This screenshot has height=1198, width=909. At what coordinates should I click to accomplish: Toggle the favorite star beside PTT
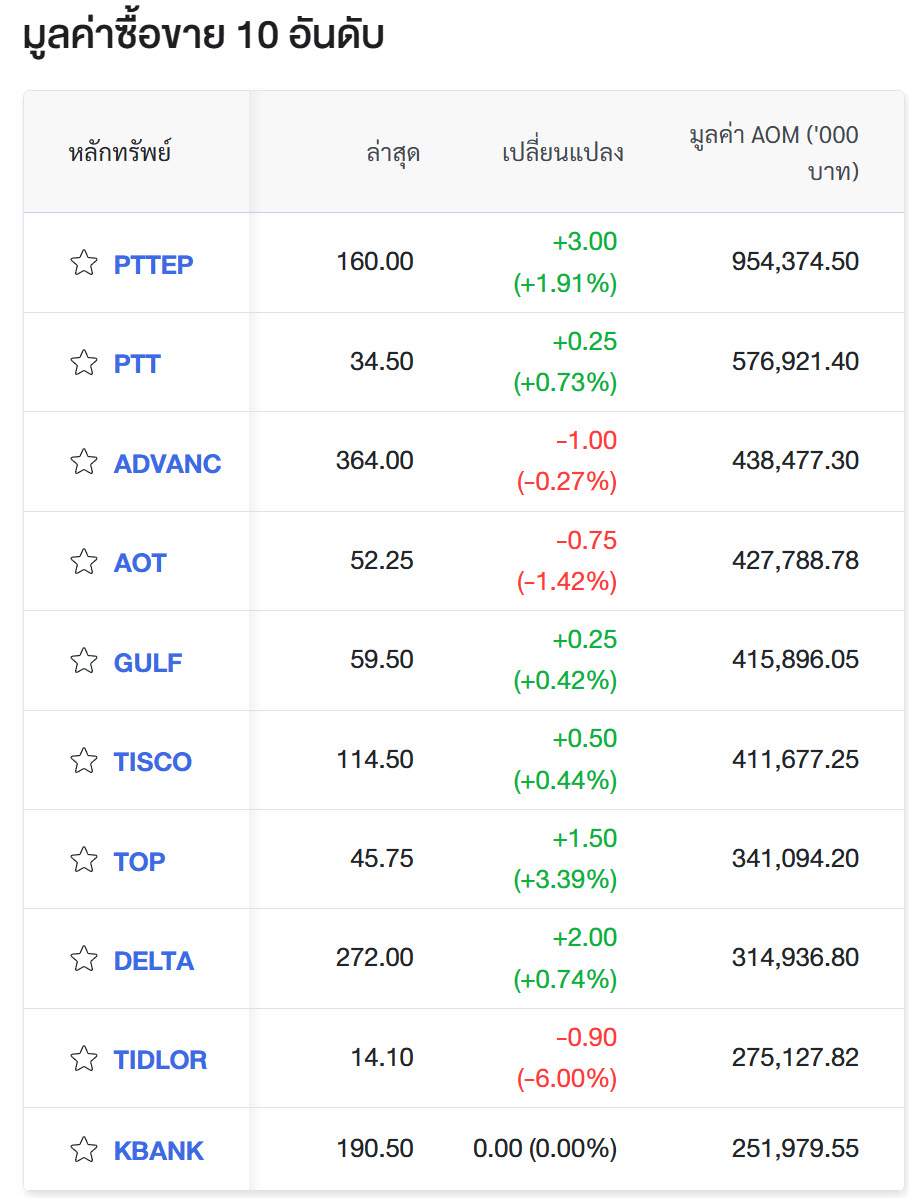click(x=84, y=362)
